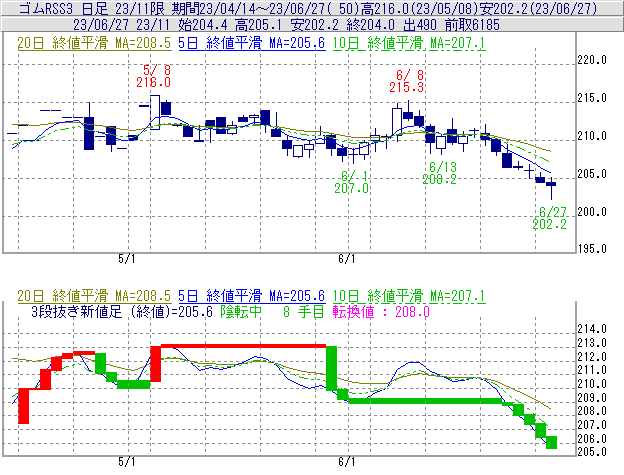Click the 3段抜き新値足 (終値)=205.6 label
Screen dimensions: 624x475
122,312
